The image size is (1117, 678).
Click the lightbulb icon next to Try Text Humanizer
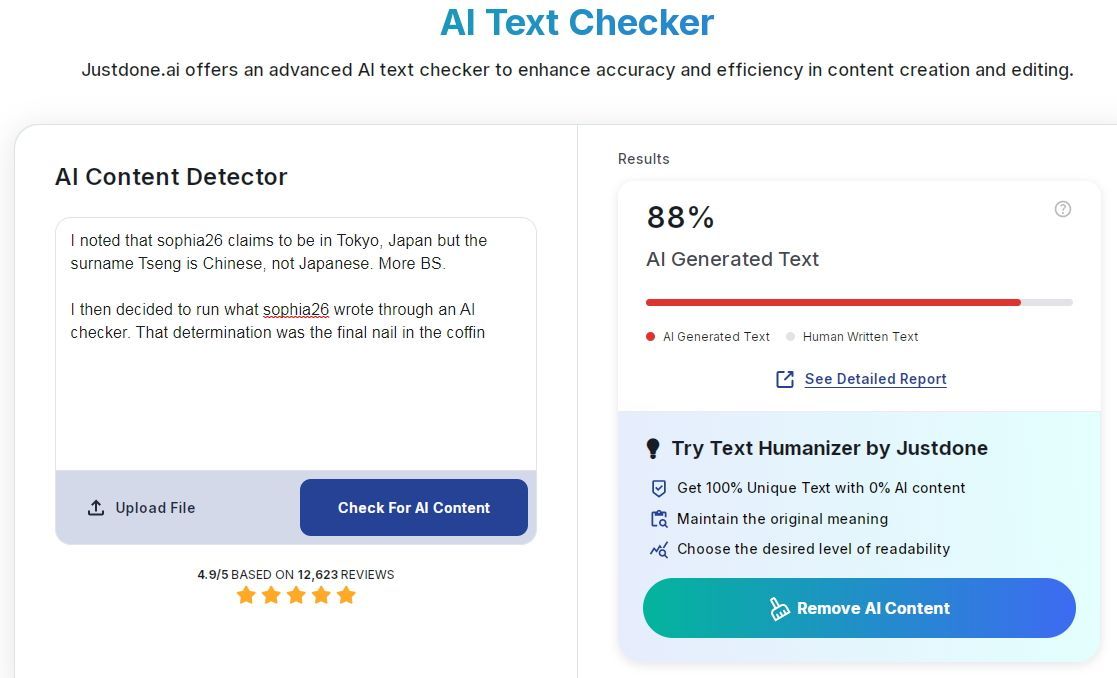pos(654,449)
